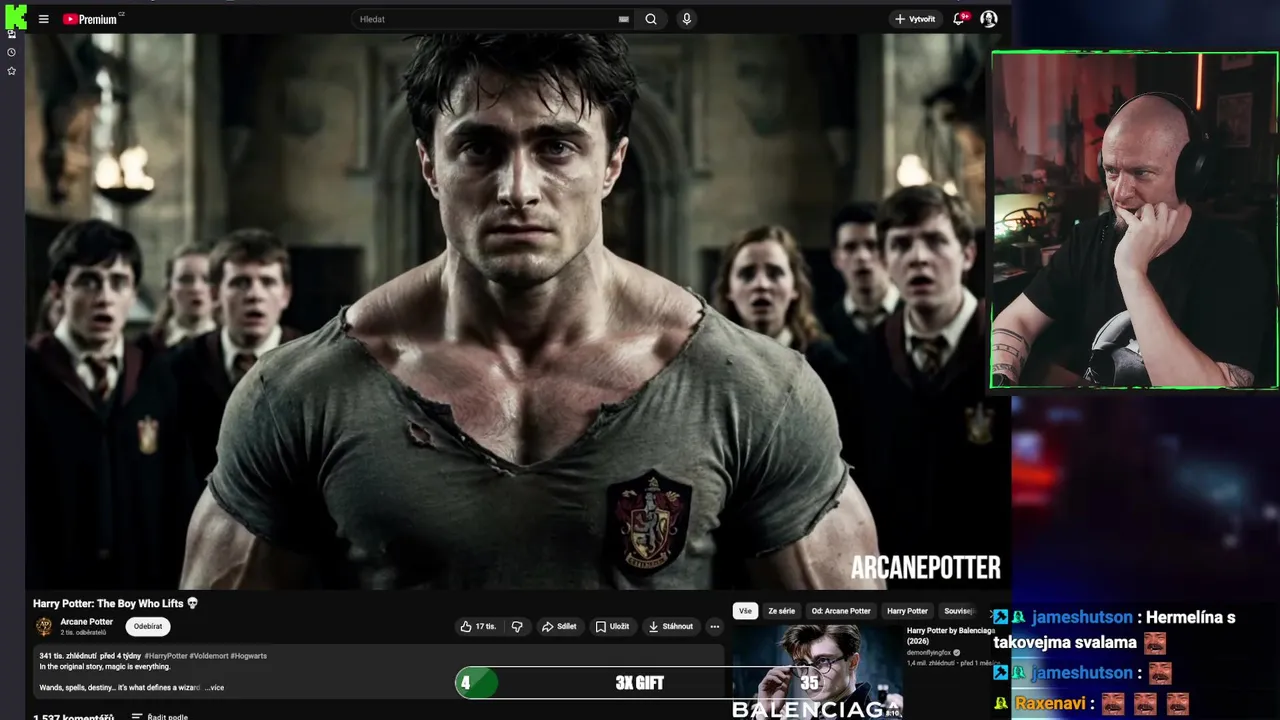Viewport: 1280px width, 720px height.
Task: Click jameshutson's 'Hermelína s' chat message
Action: pyautogui.click(x=1114, y=630)
